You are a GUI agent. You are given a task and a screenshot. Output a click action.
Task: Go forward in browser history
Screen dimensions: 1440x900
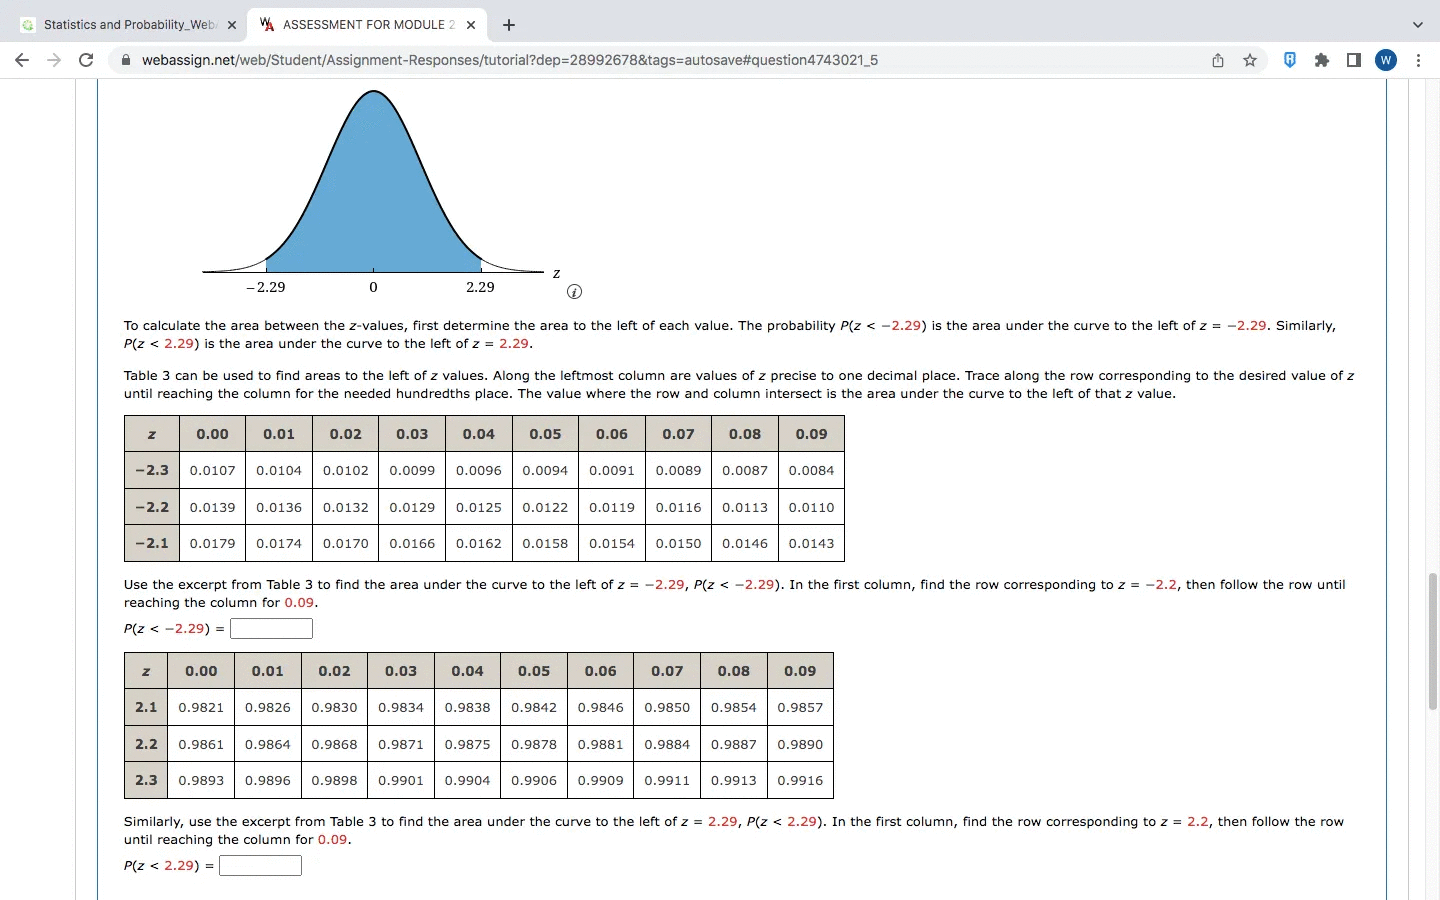coord(54,60)
